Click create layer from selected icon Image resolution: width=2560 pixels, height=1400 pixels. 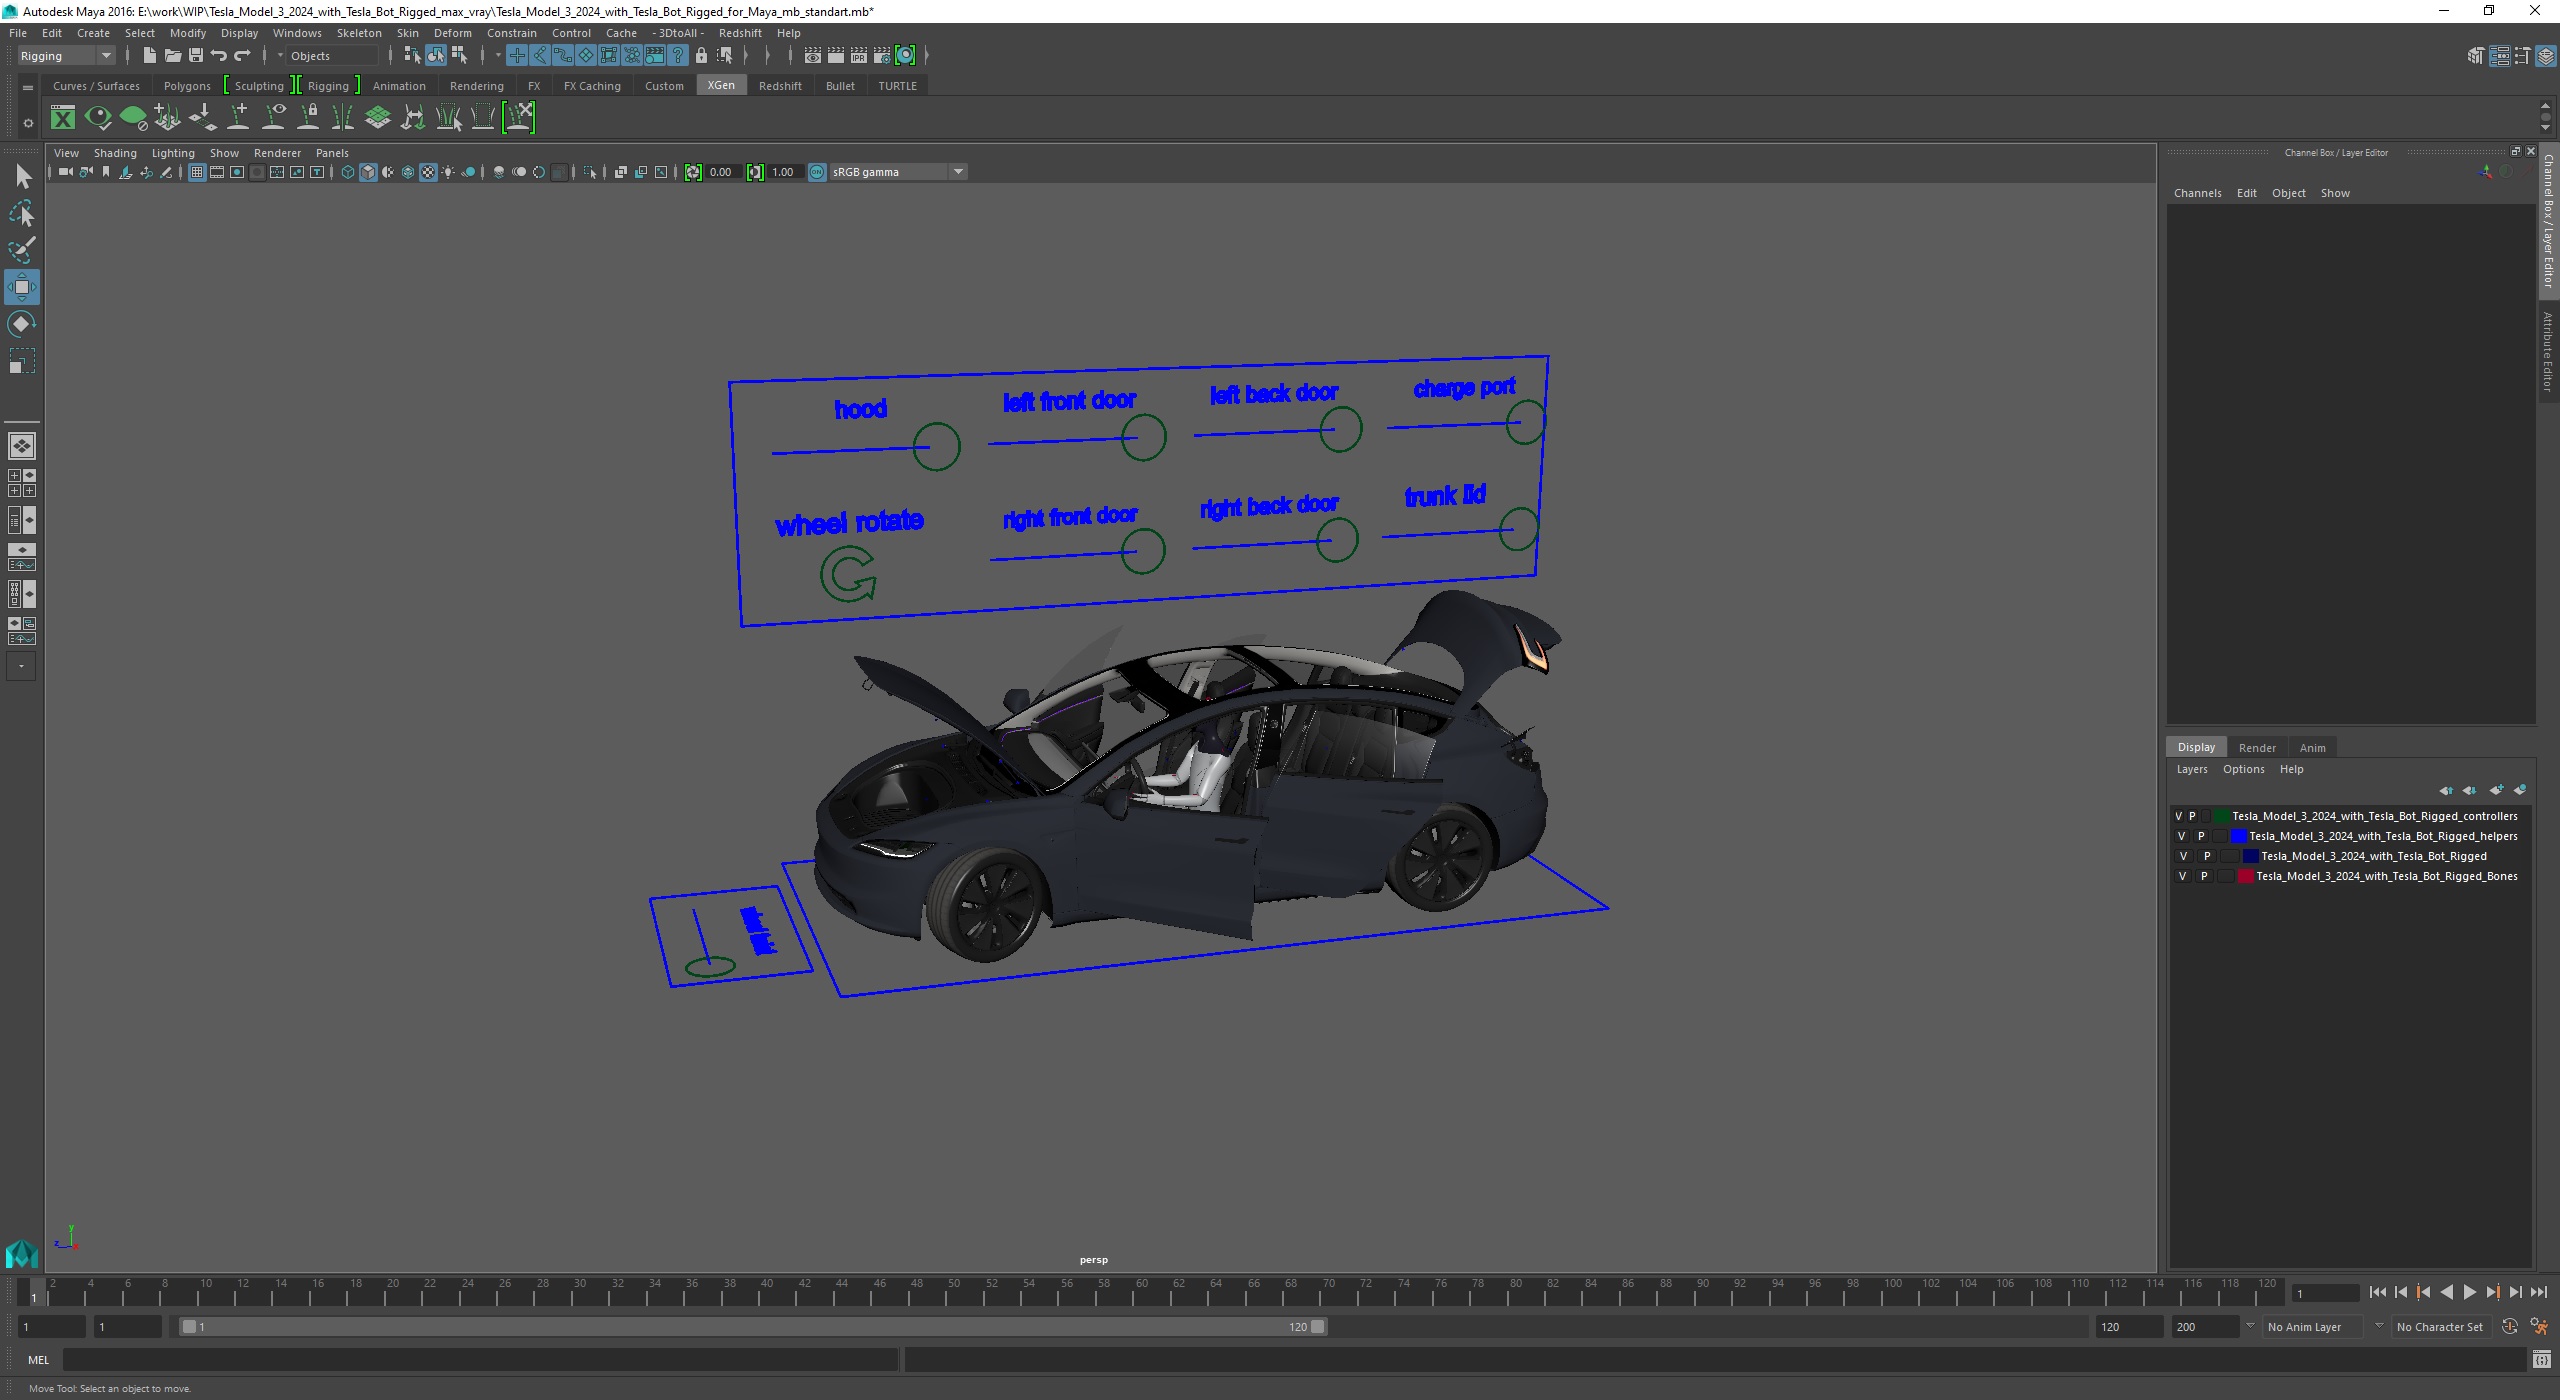(2520, 790)
